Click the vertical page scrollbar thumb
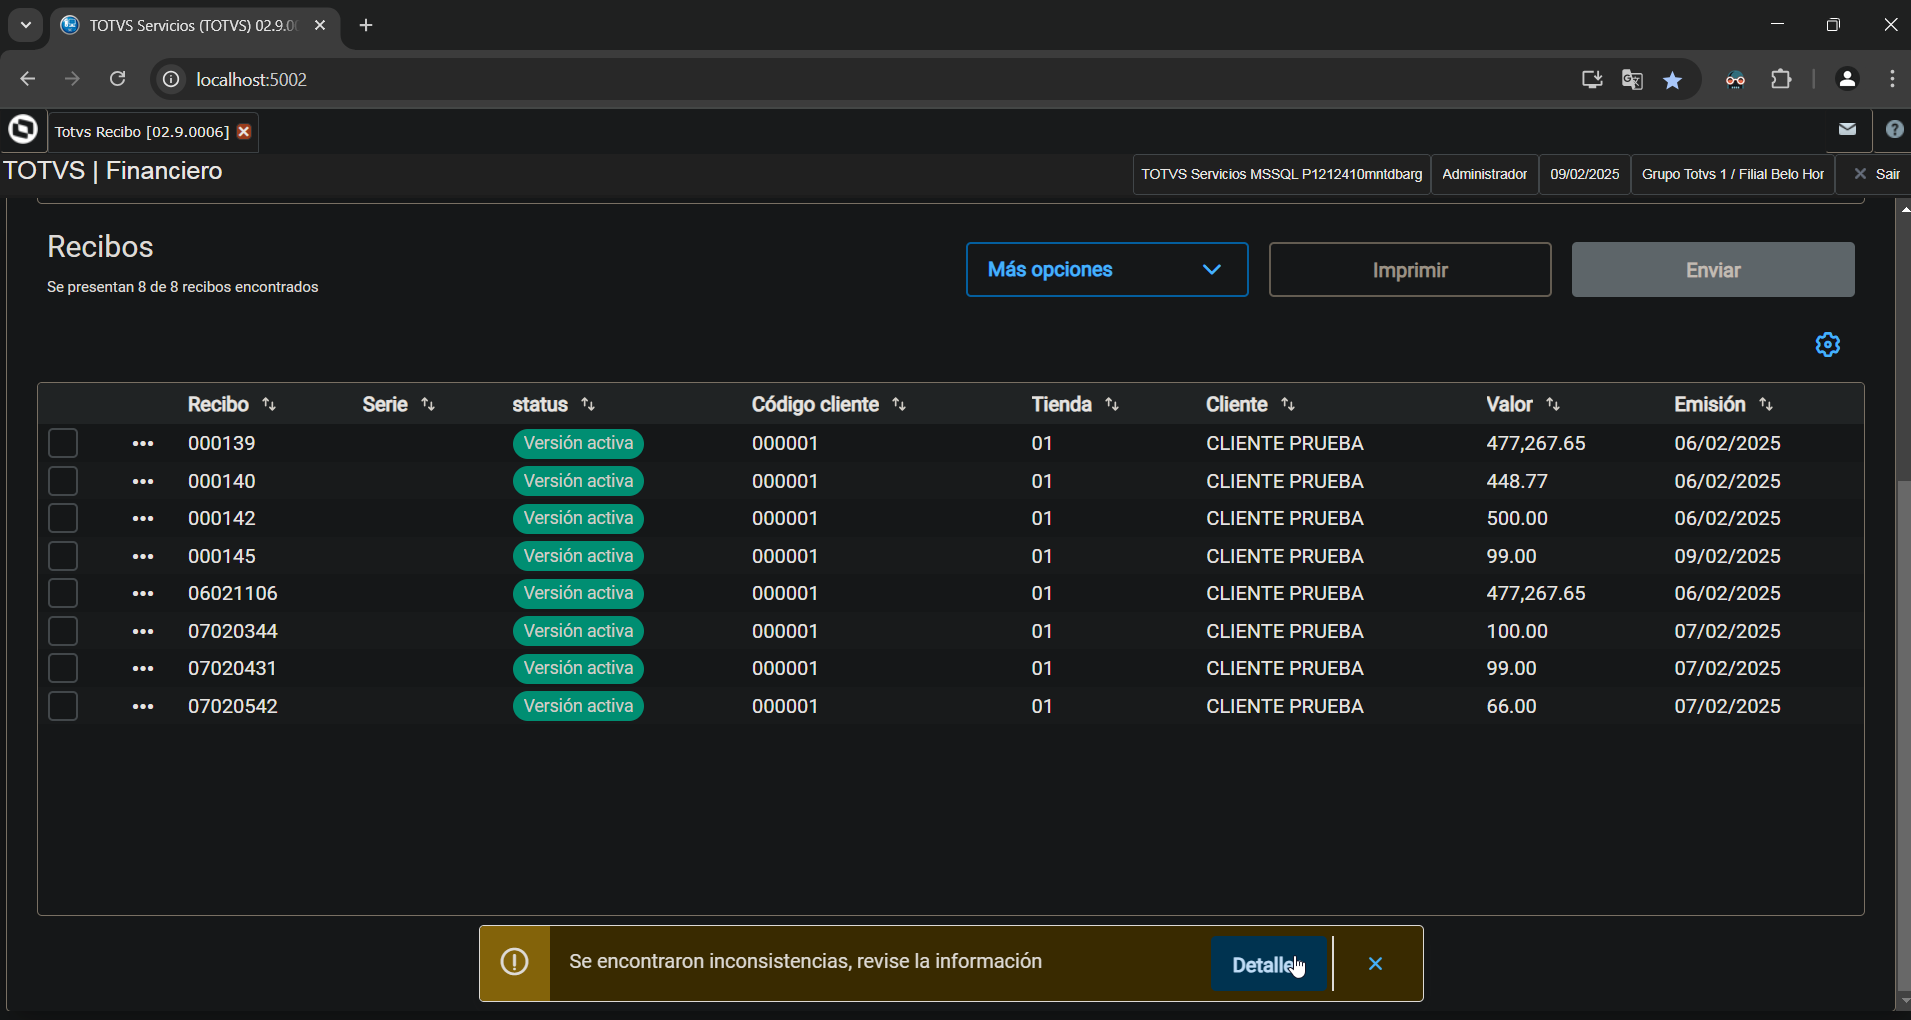 1904,735
